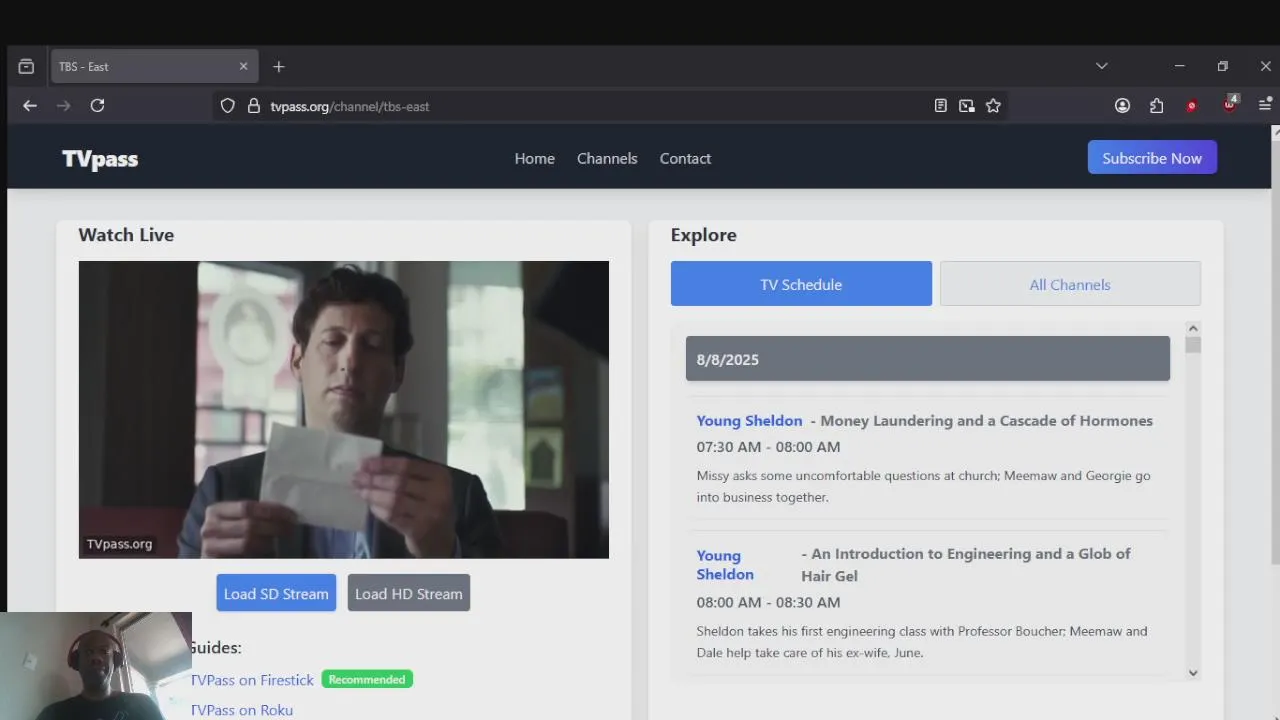Click the Subscribe Now button
This screenshot has width=1280, height=720.
[x=1152, y=158]
